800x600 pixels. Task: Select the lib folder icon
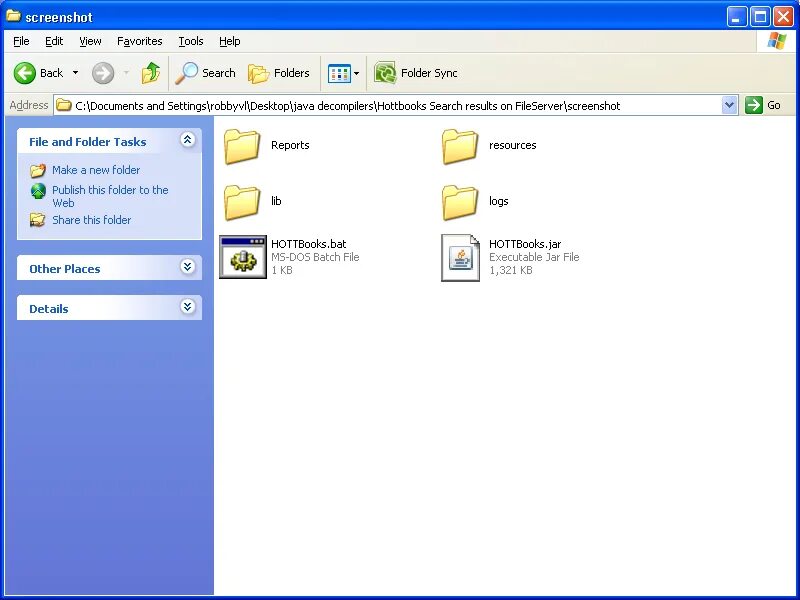(242, 202)
